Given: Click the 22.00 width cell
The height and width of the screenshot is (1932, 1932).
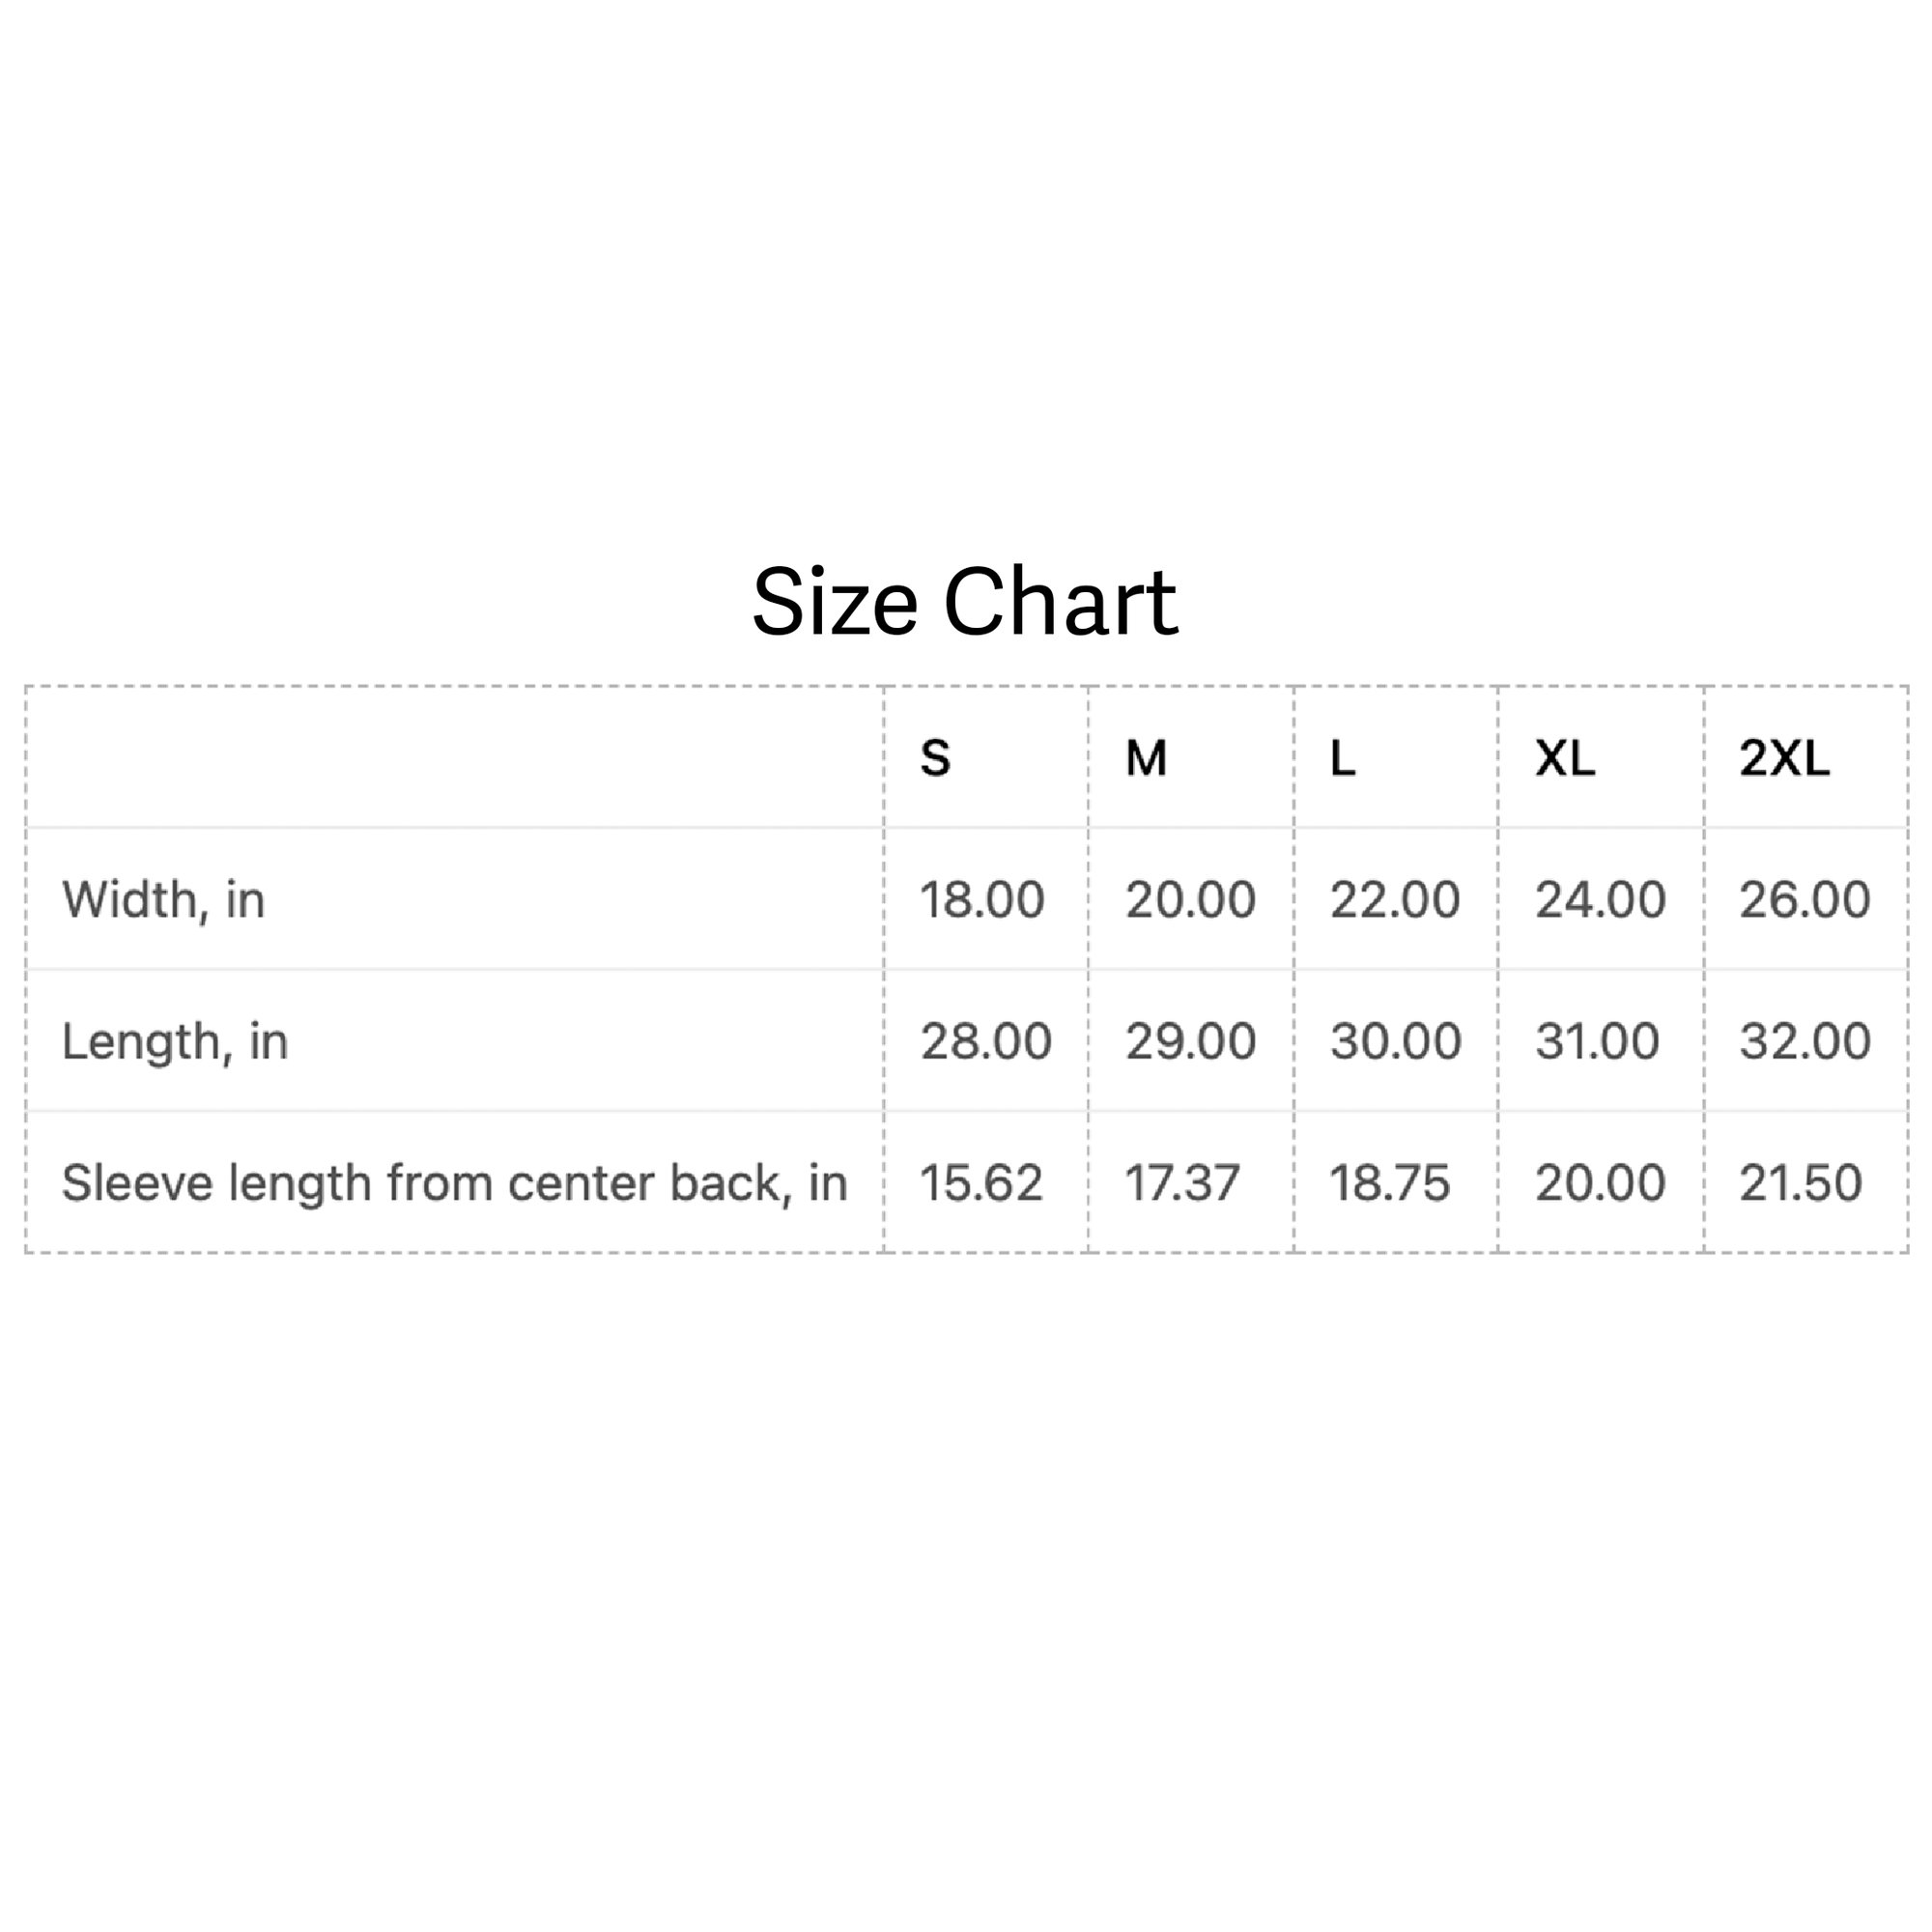Looking at the screenshot, I should [1394, 899].
